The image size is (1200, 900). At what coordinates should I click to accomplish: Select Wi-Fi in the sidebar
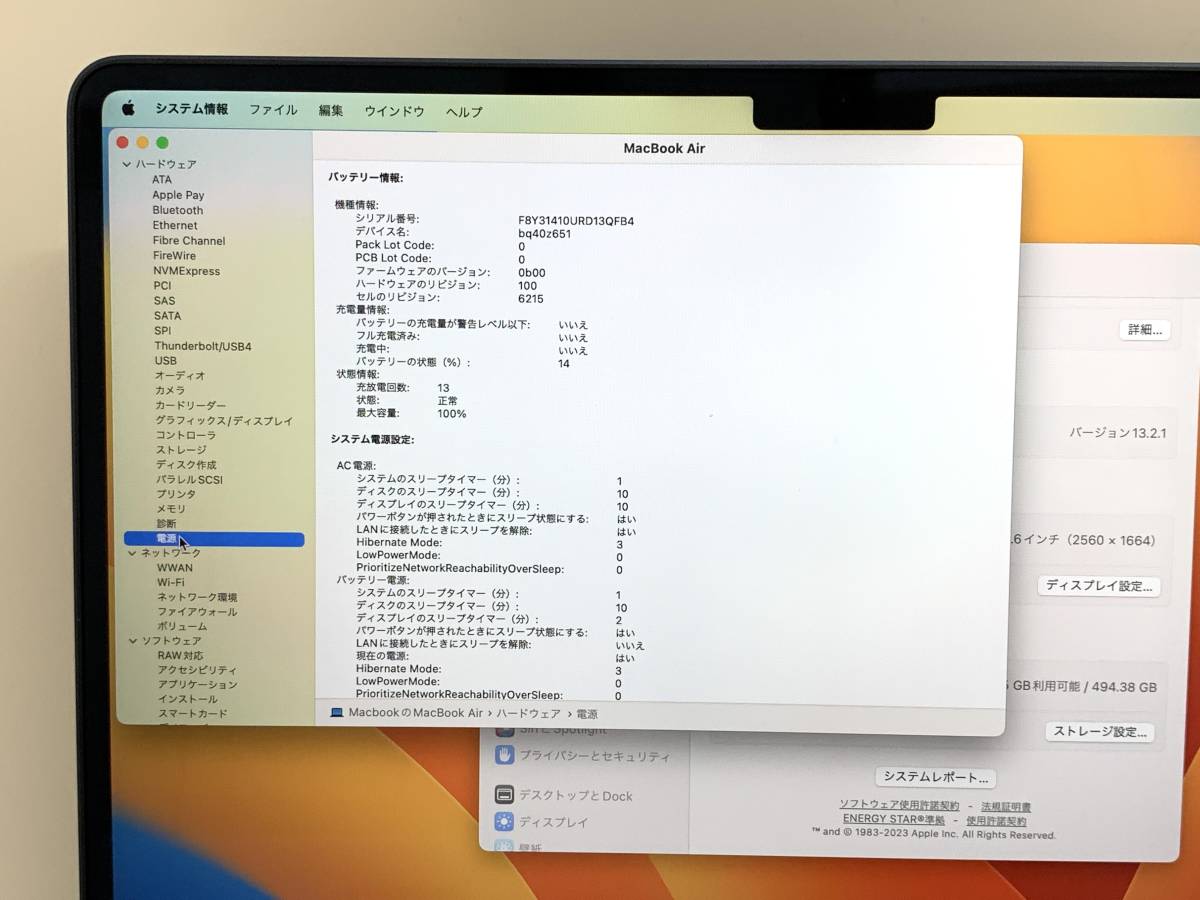click(x=171, y=582)
